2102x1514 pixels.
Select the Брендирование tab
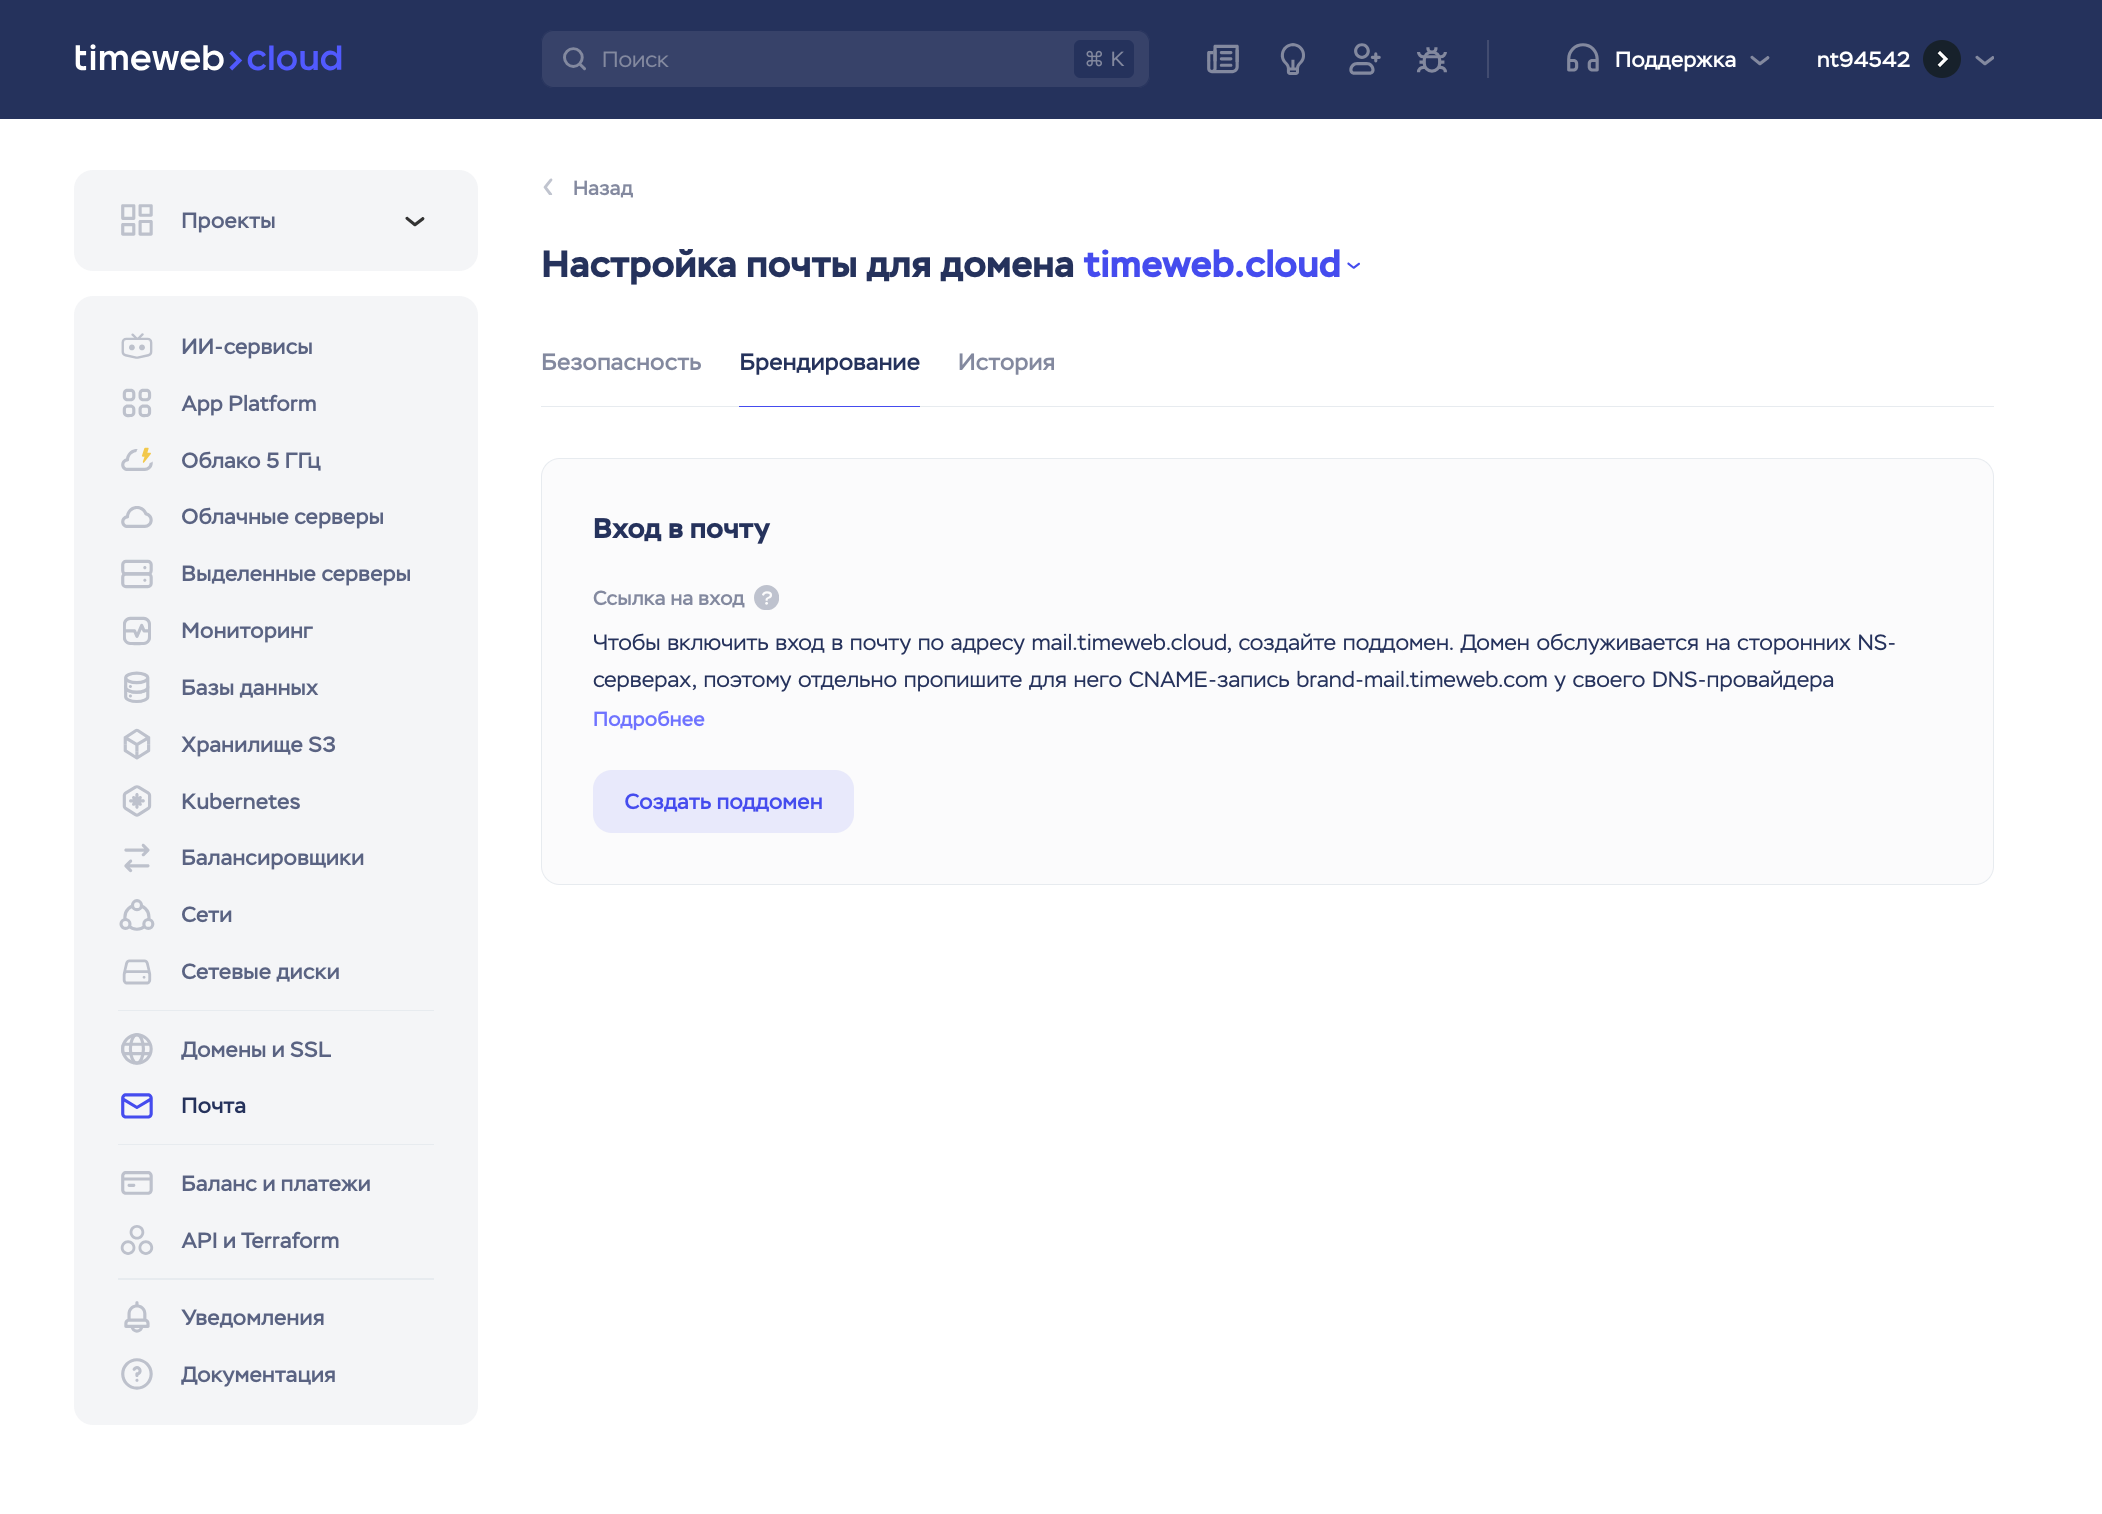829,362
